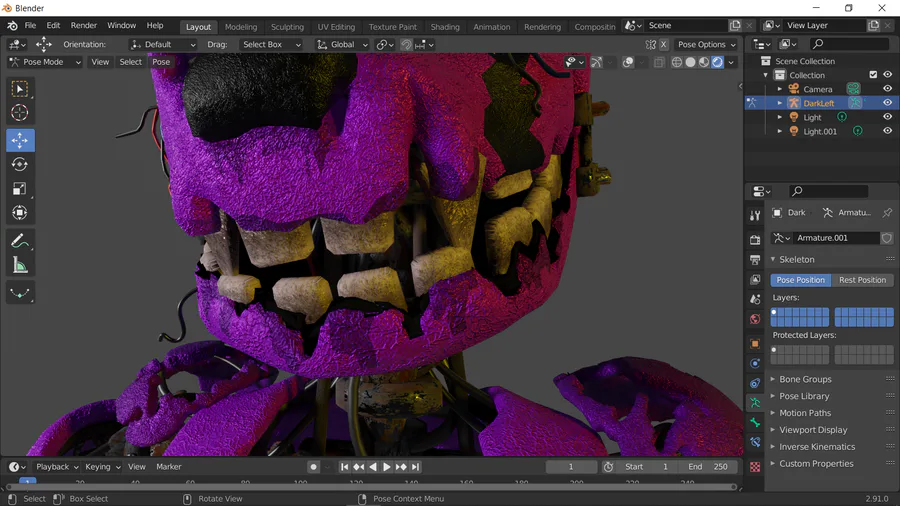The image size is (900, 506).
Task: Open the Render menu
Action: (x=84, y=25)
